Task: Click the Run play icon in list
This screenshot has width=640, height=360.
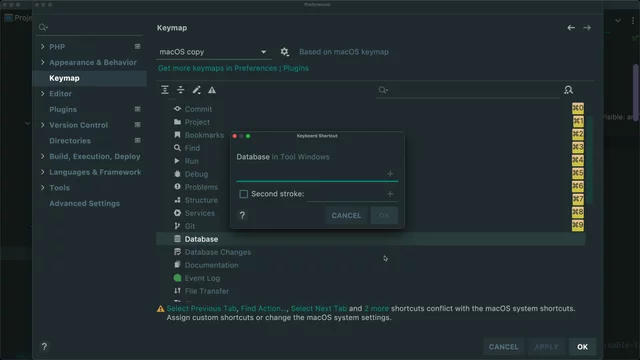Action: [177, 161]
